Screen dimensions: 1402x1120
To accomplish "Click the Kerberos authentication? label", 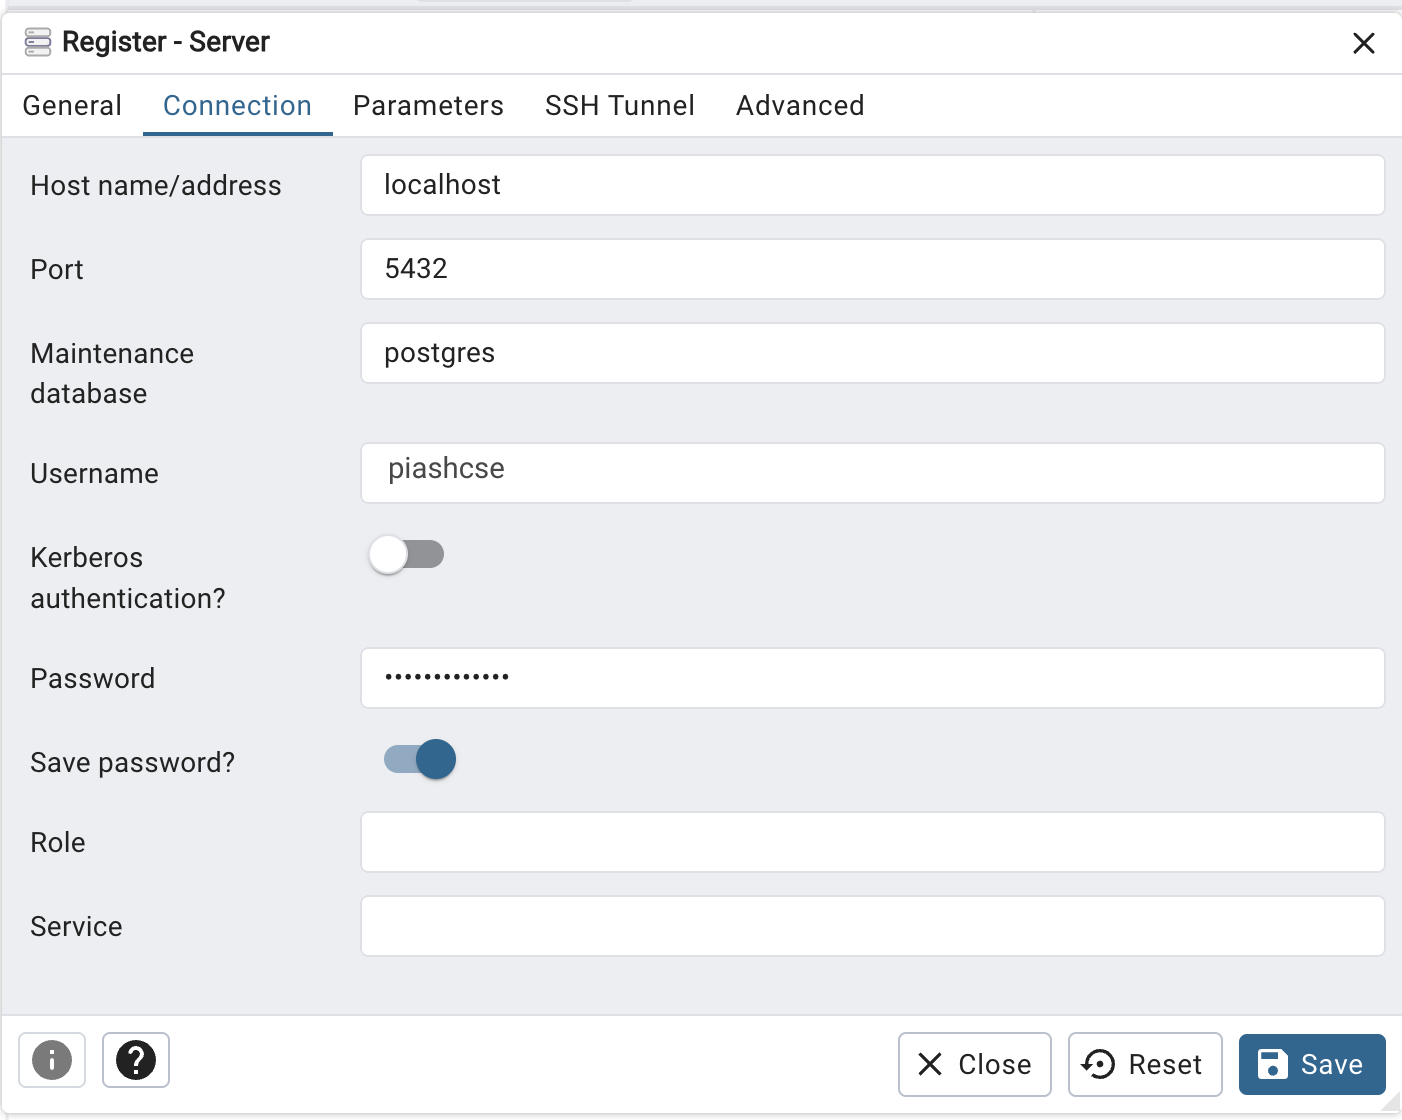I will pyautogui.click(x=128, y=578).
